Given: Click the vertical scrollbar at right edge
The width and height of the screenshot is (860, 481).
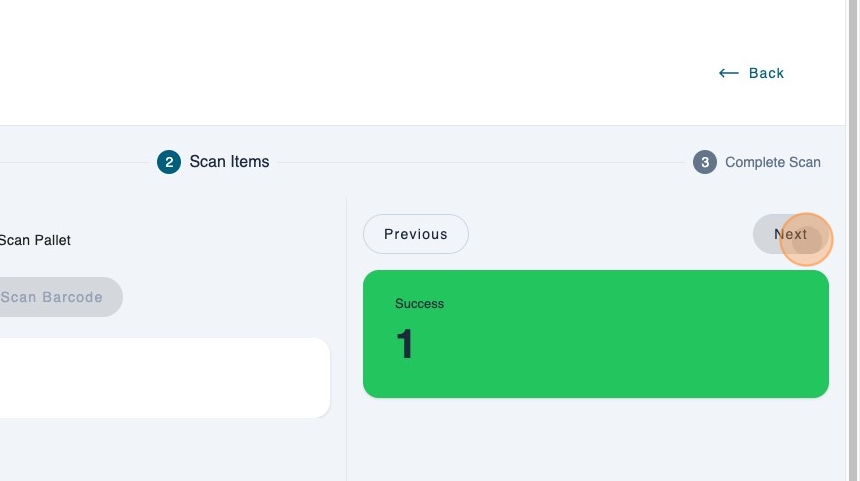Looking at the screenshot, I should click(852, 240).
